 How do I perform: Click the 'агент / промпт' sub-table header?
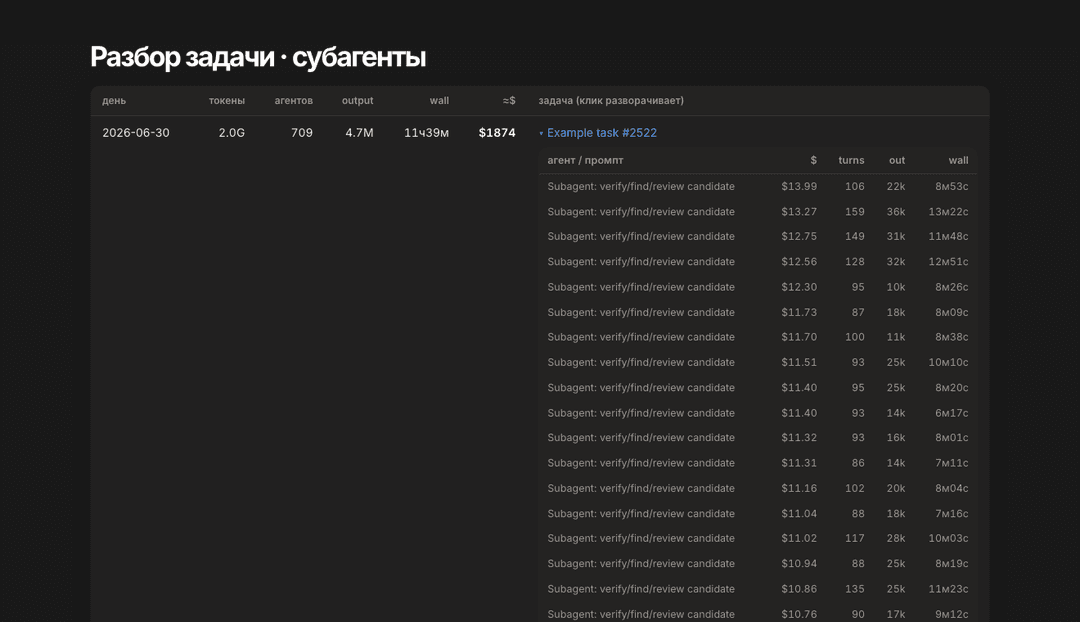(x=585, y=160)
